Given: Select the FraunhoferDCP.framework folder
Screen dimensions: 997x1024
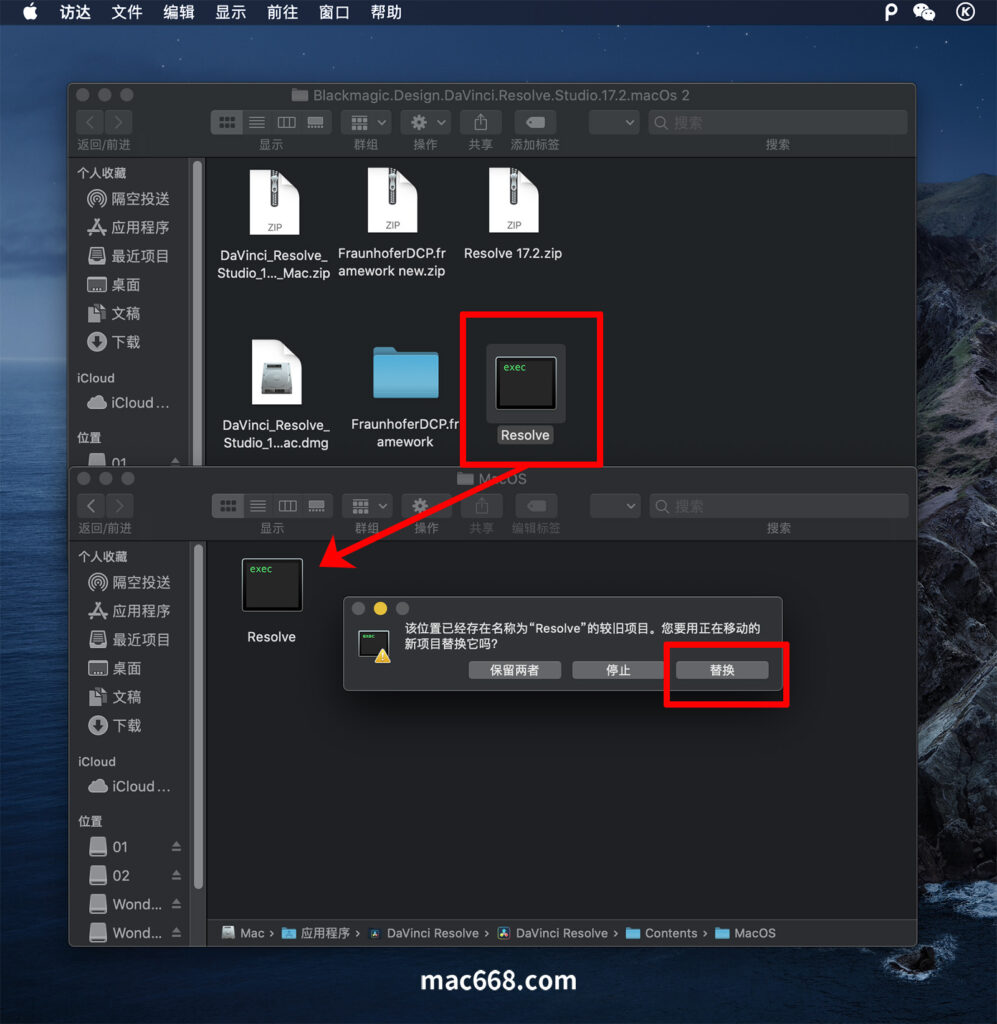Looking at the screenshot, I should pos(405,372).
